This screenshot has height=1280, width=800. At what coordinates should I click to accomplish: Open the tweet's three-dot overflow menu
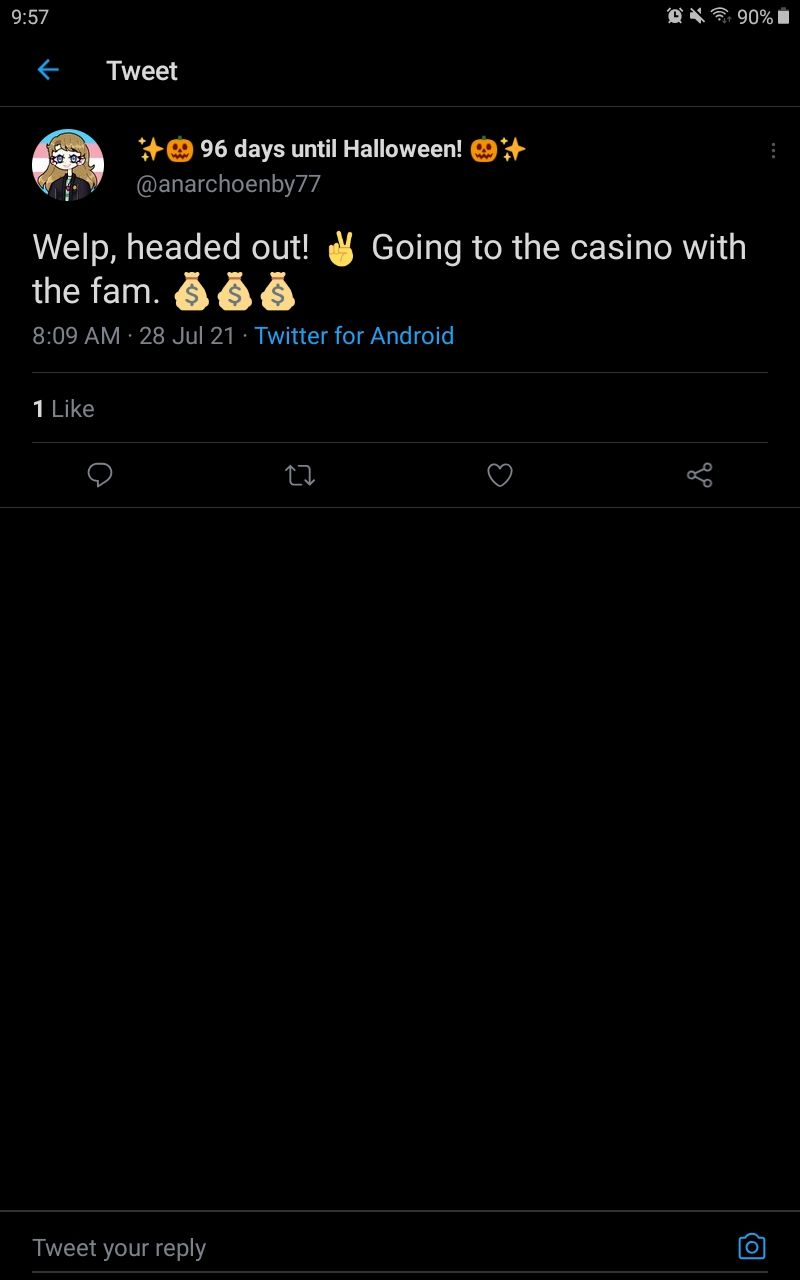coord(773,151)
